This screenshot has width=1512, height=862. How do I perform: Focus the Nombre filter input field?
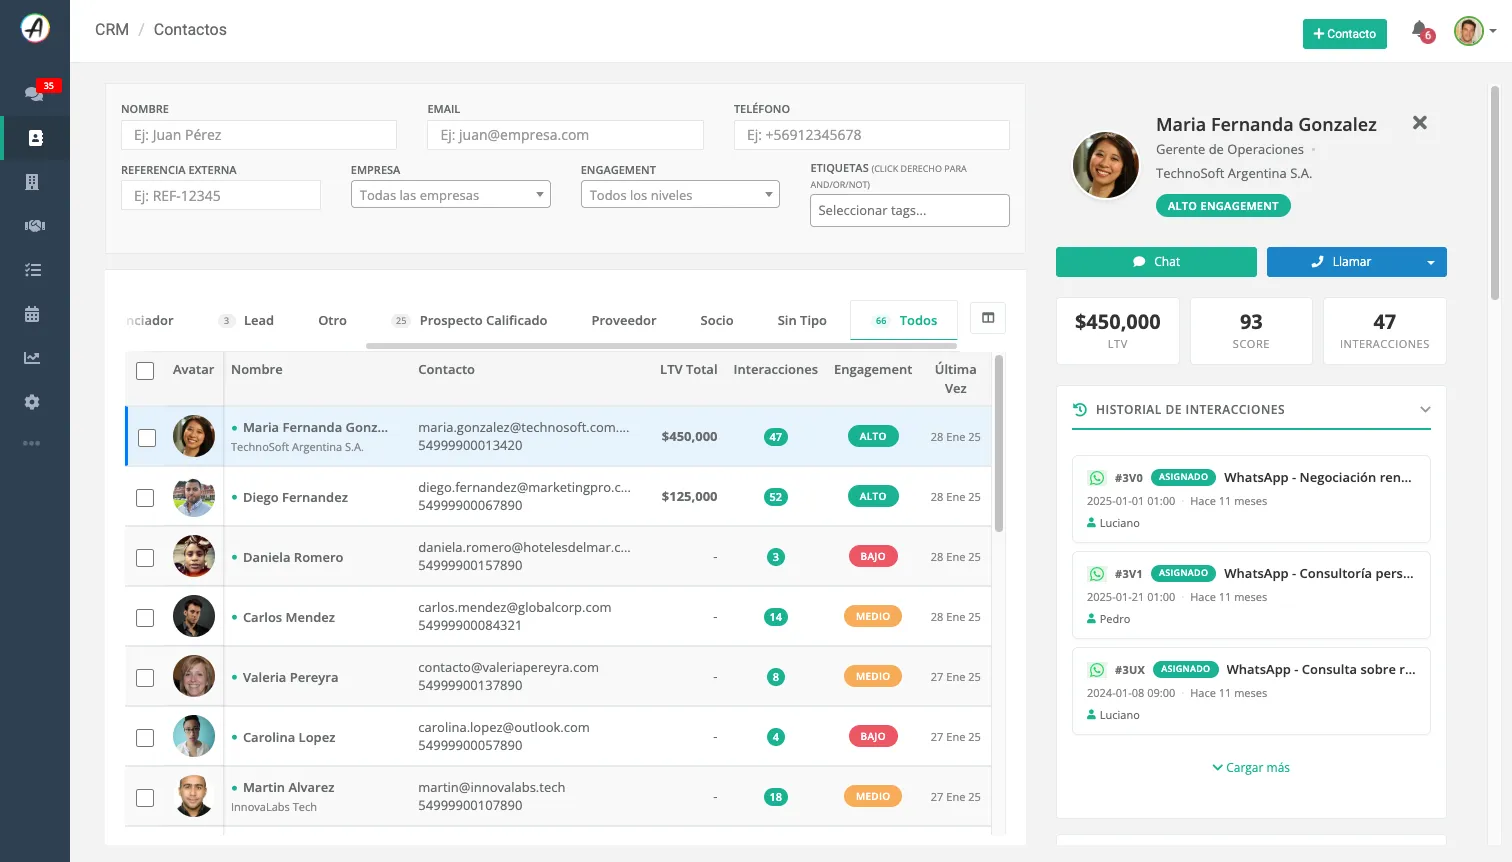pos(259,135)
